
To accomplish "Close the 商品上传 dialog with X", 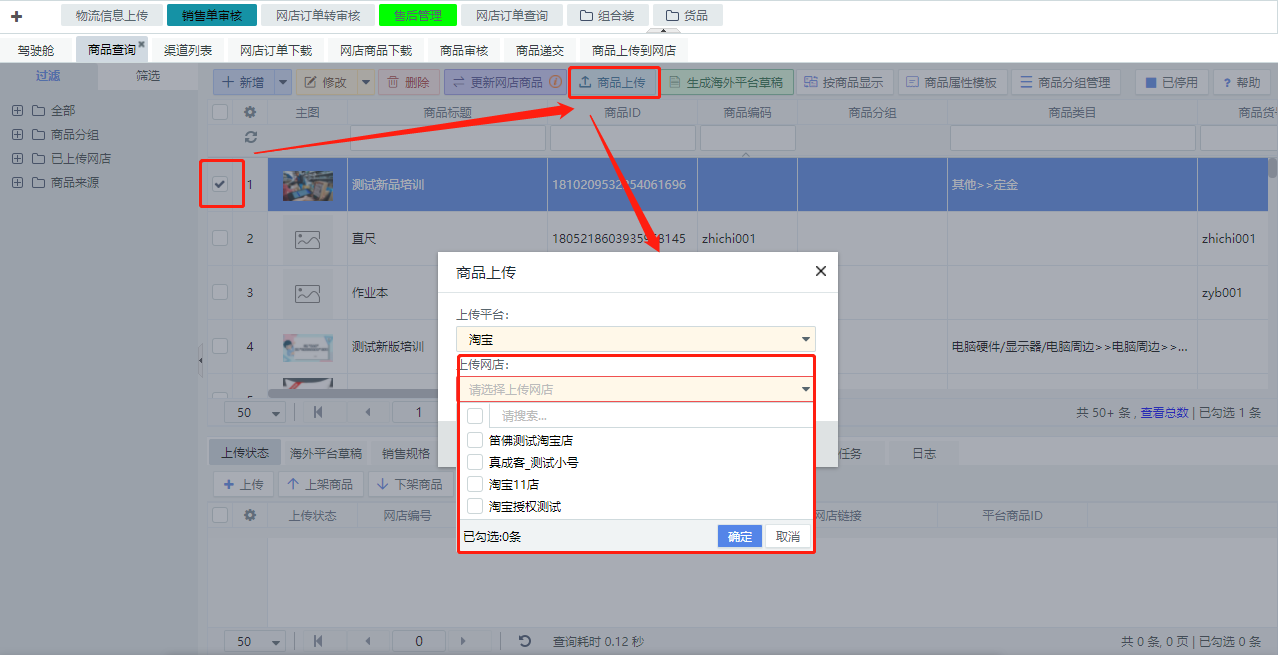I will pyautogui.click(x=820, y=271).
